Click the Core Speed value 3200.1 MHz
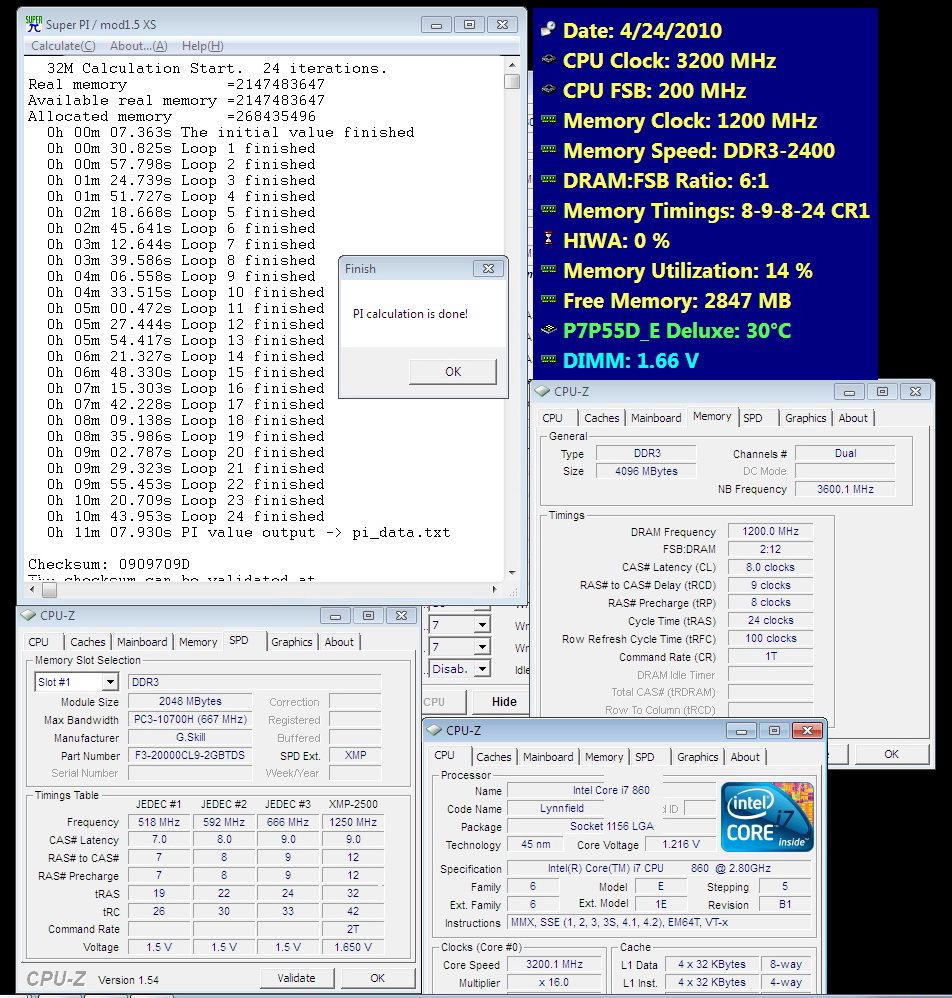Screen dimensions: 952x998 click(554, 964)
